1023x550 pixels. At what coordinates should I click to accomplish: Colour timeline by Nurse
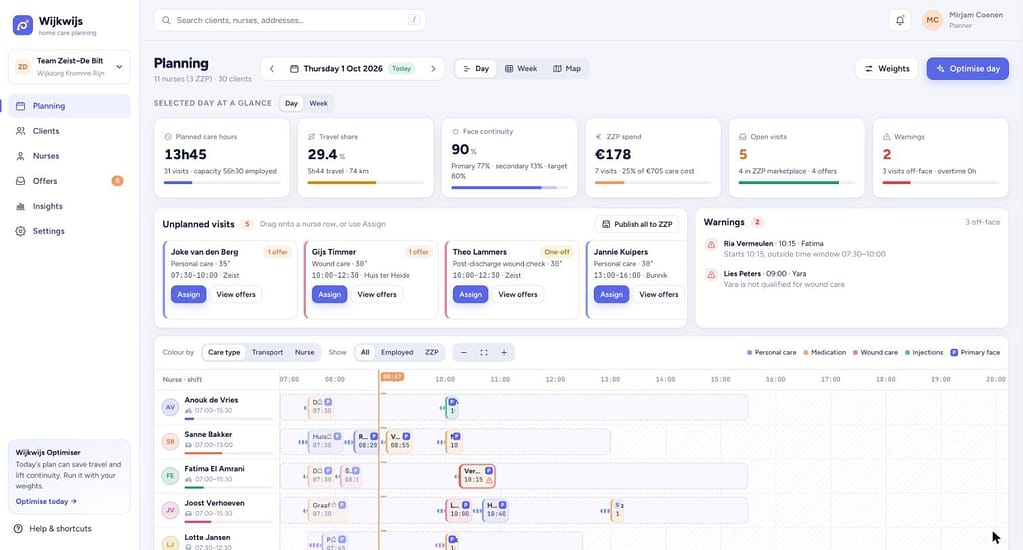click(305, 352)
